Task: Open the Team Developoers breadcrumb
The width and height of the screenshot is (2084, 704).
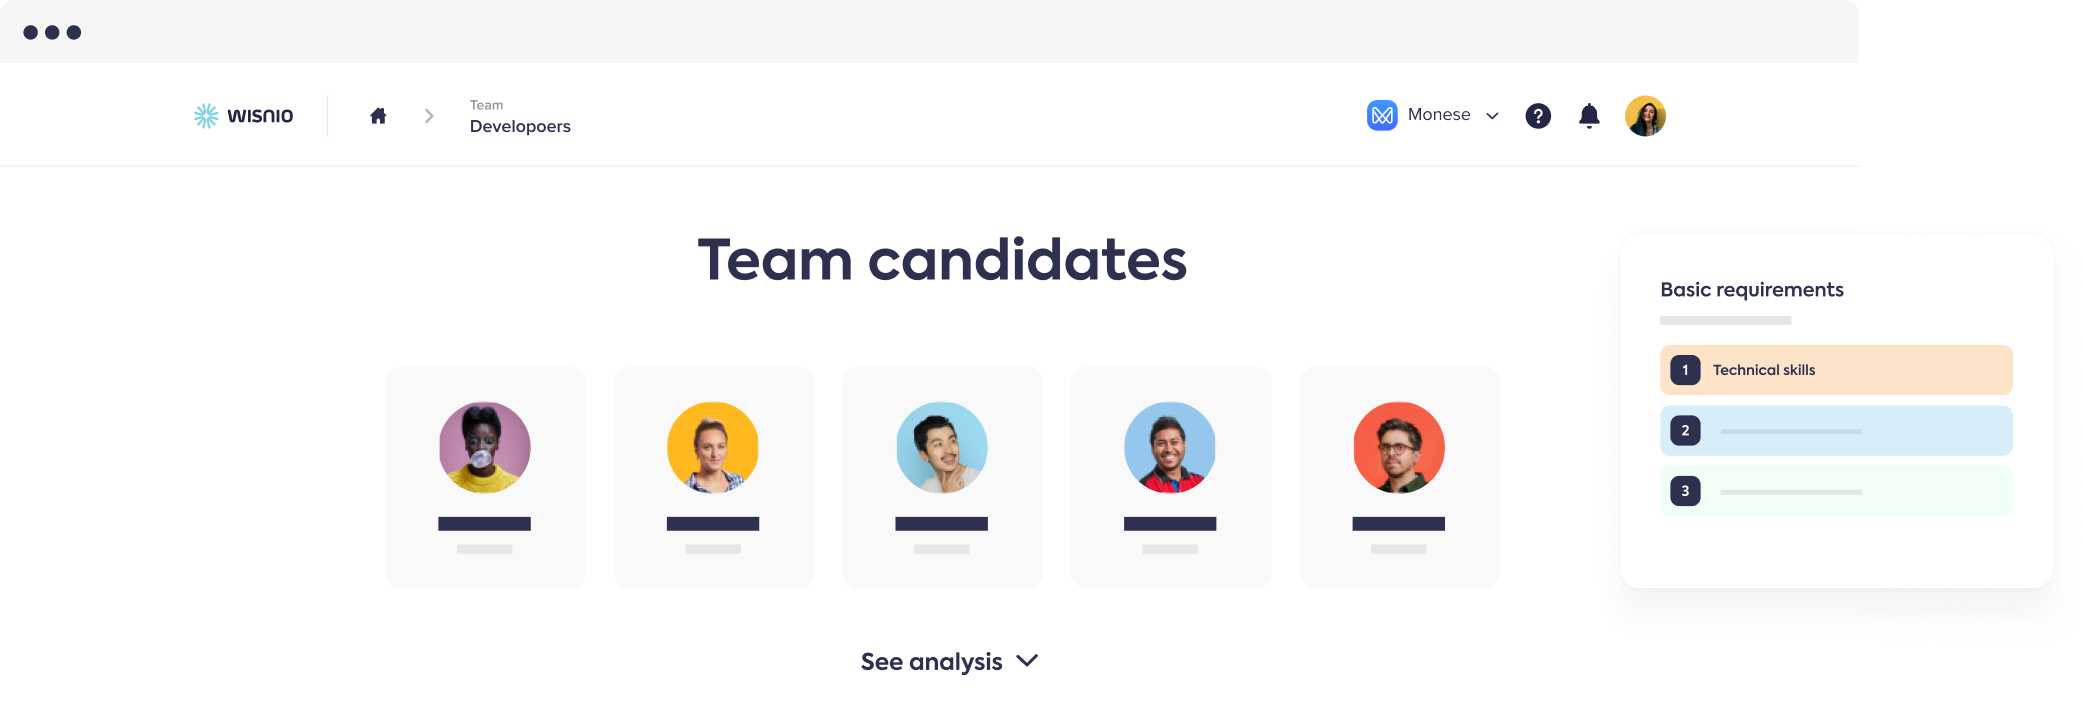Action: tap(520, 117)
